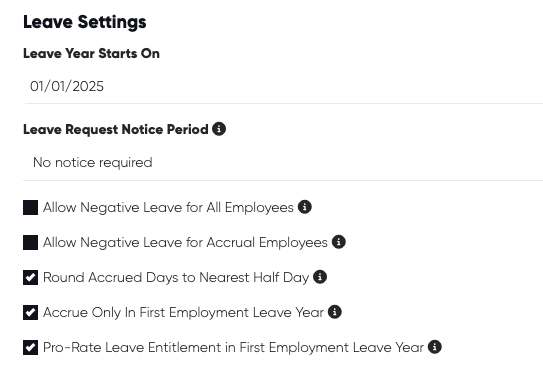
Task: Click info icon for Negative Leave All Employees
Action: tap(305, 207)
